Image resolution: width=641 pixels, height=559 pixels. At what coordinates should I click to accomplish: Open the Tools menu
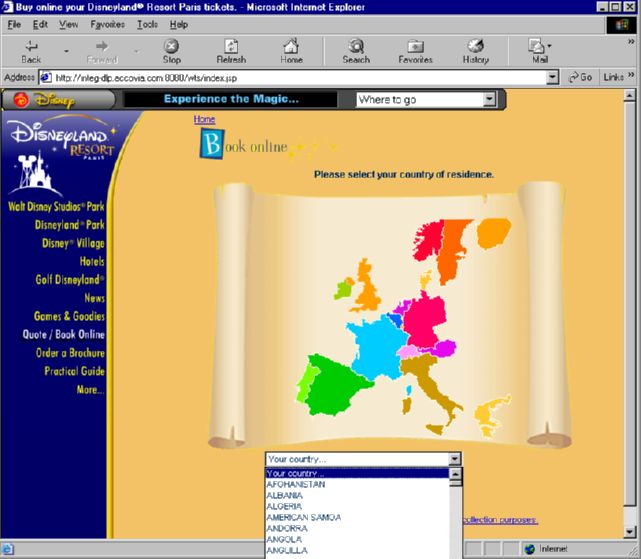coord(147,25)
